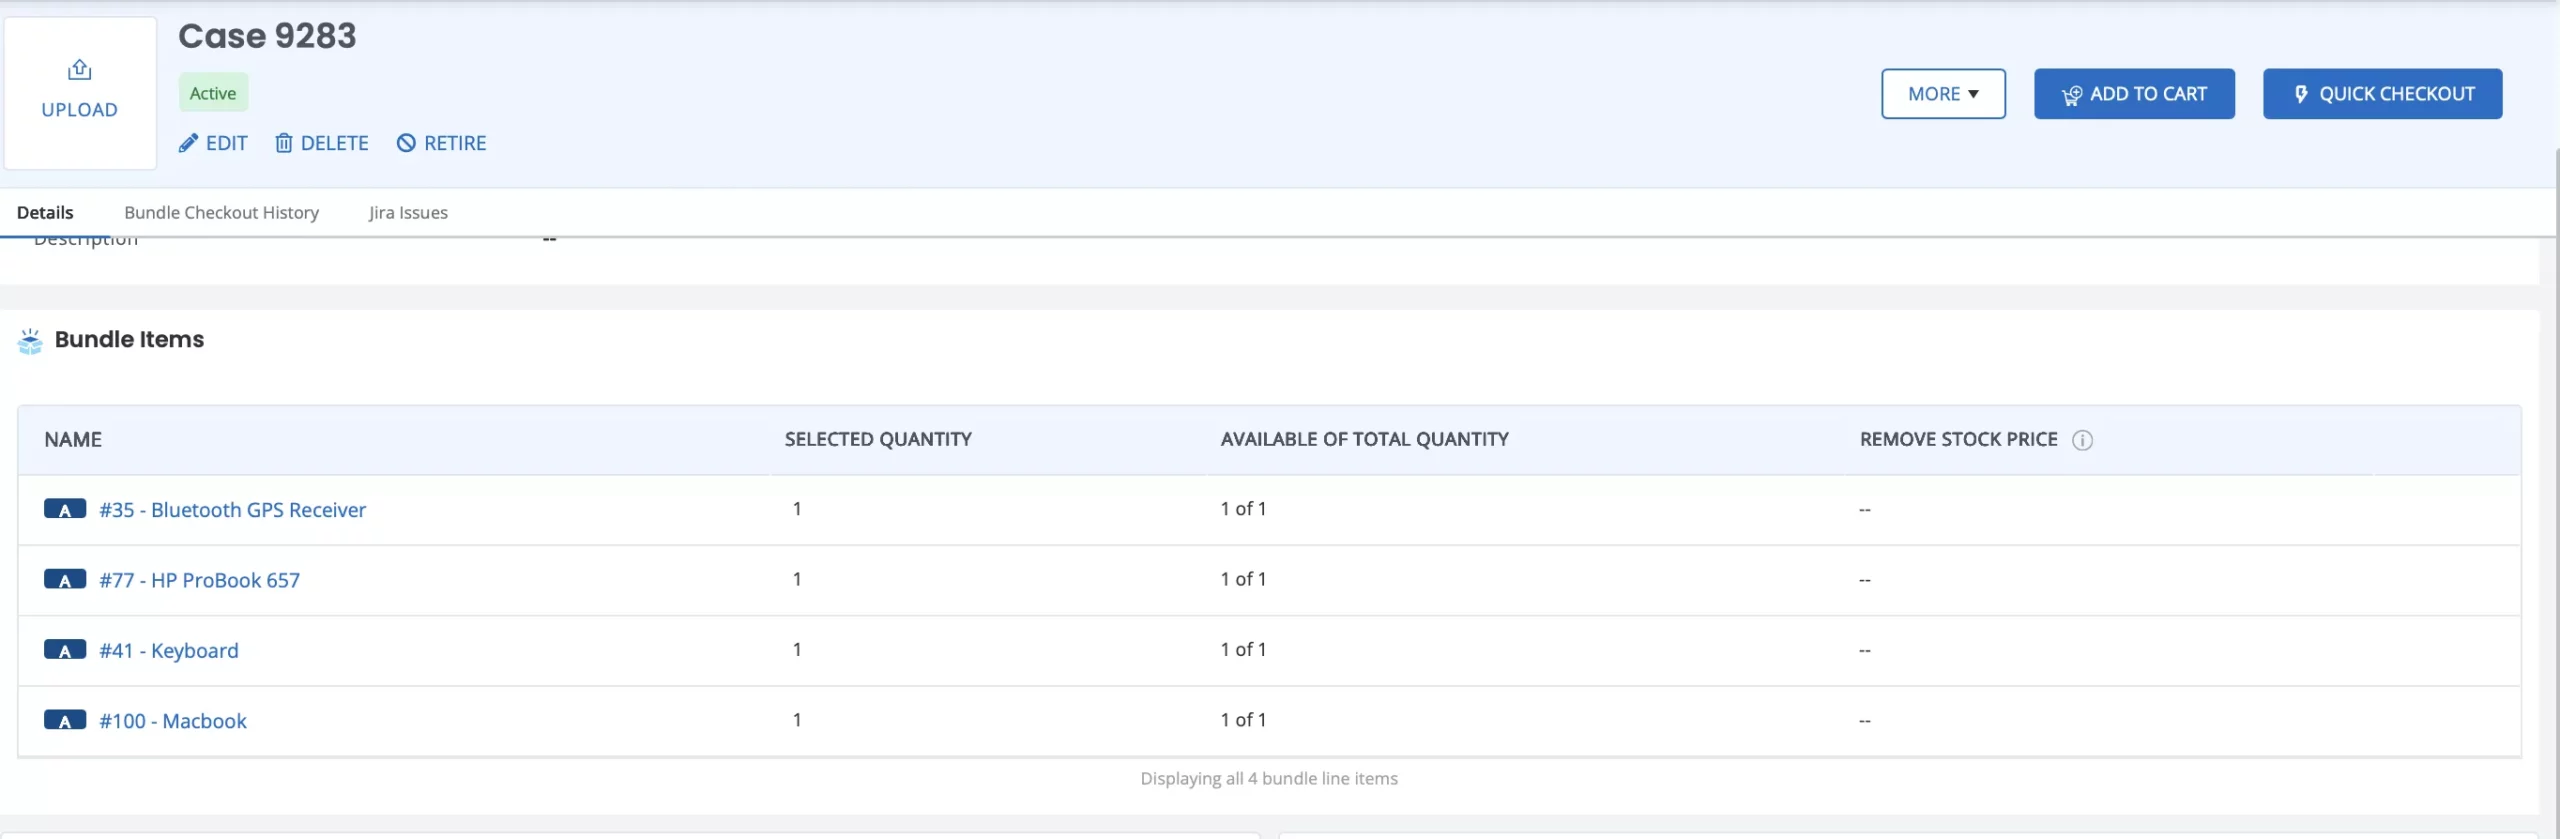Viewport: 2560px width, 839px height.
Task: Click asset badge beside Bluetooth GPS Receiver
Action: pyautogui.click(x=65, y=509)
